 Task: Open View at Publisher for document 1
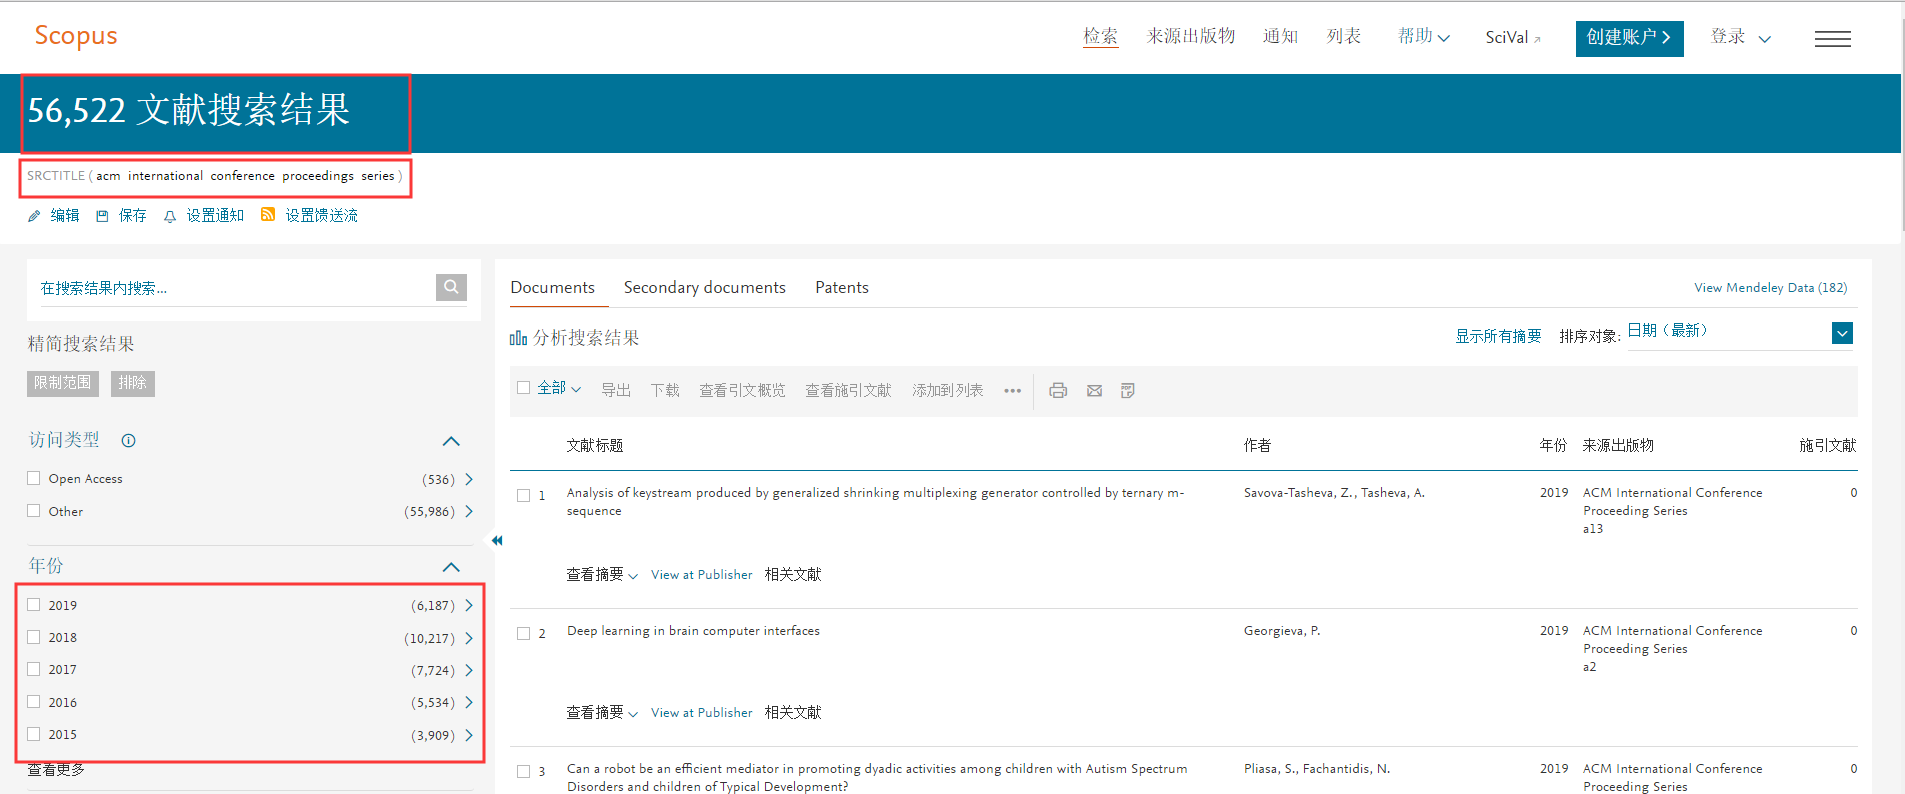701,575
